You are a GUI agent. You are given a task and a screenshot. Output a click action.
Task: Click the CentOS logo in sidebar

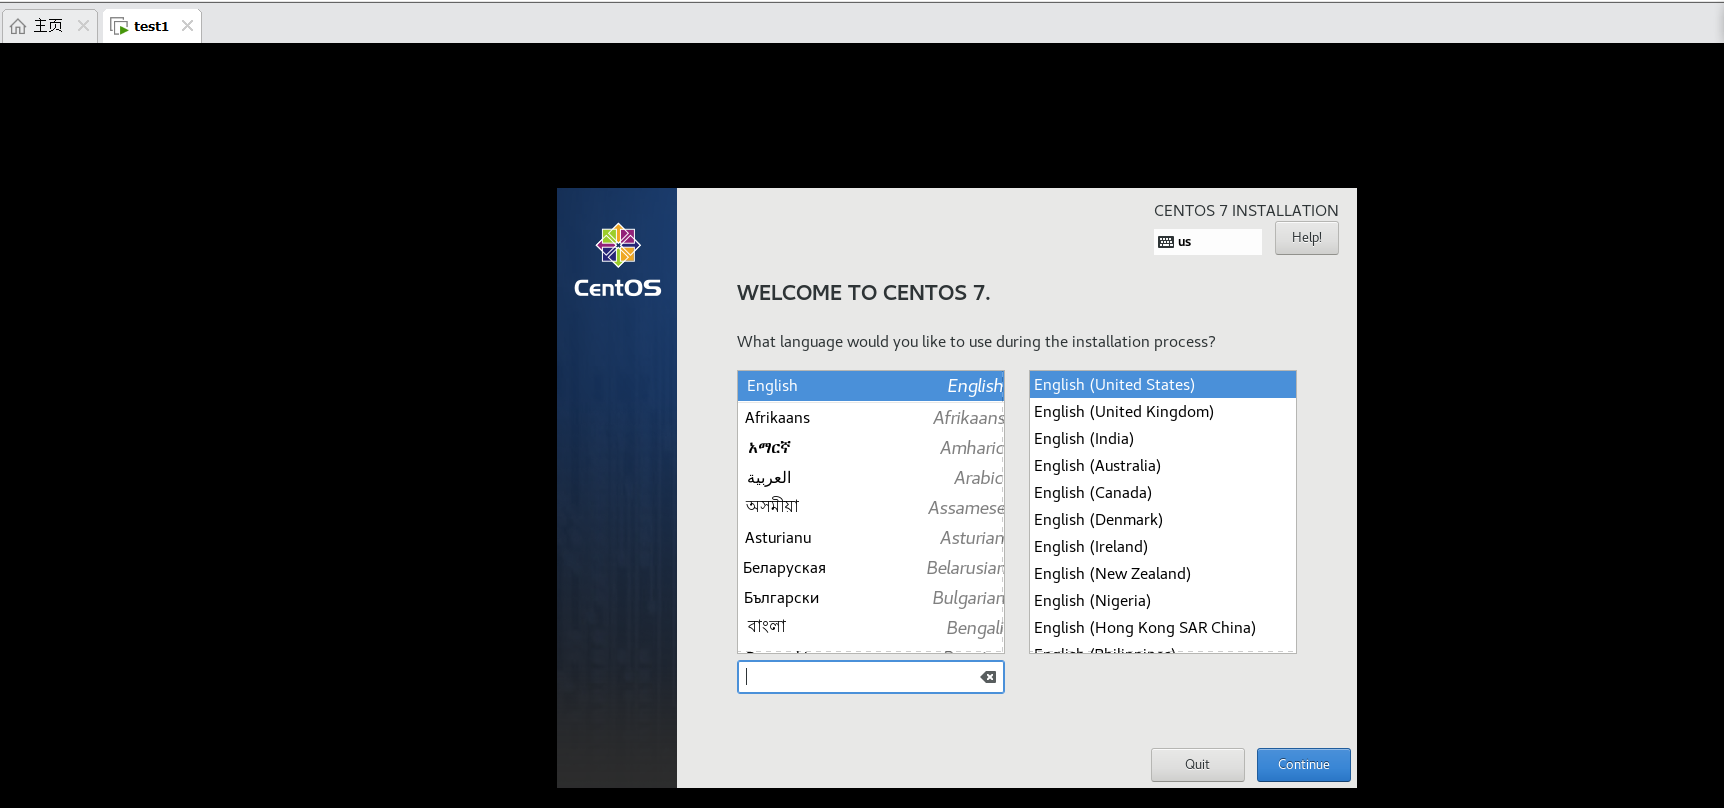click(618, 260)
